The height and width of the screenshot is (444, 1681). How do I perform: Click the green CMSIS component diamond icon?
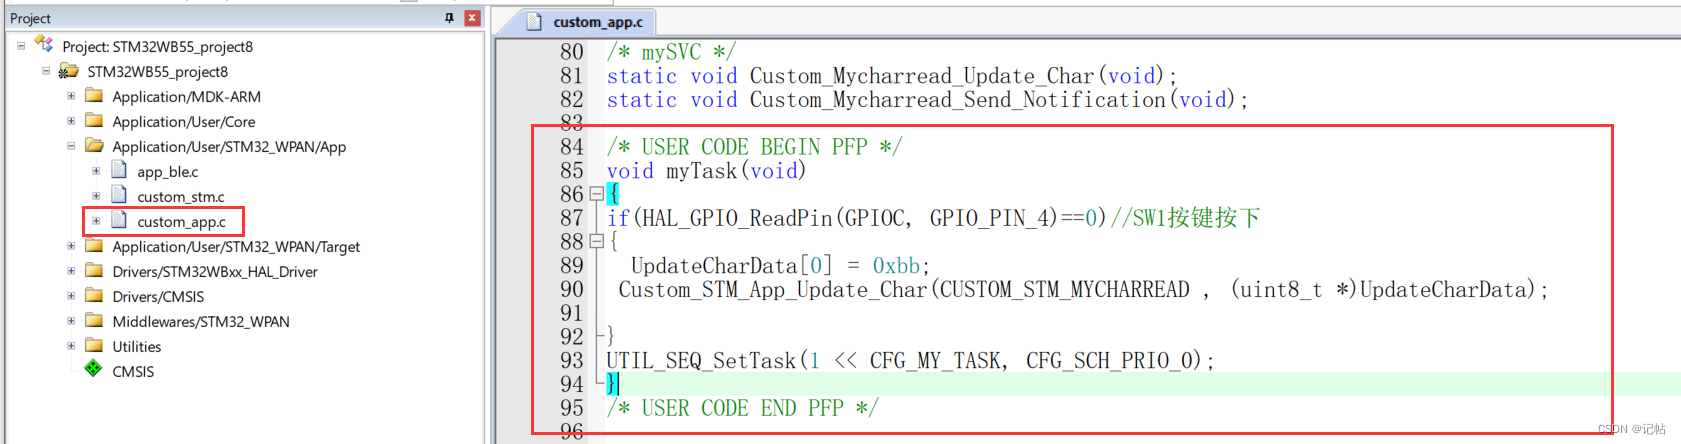93,369
